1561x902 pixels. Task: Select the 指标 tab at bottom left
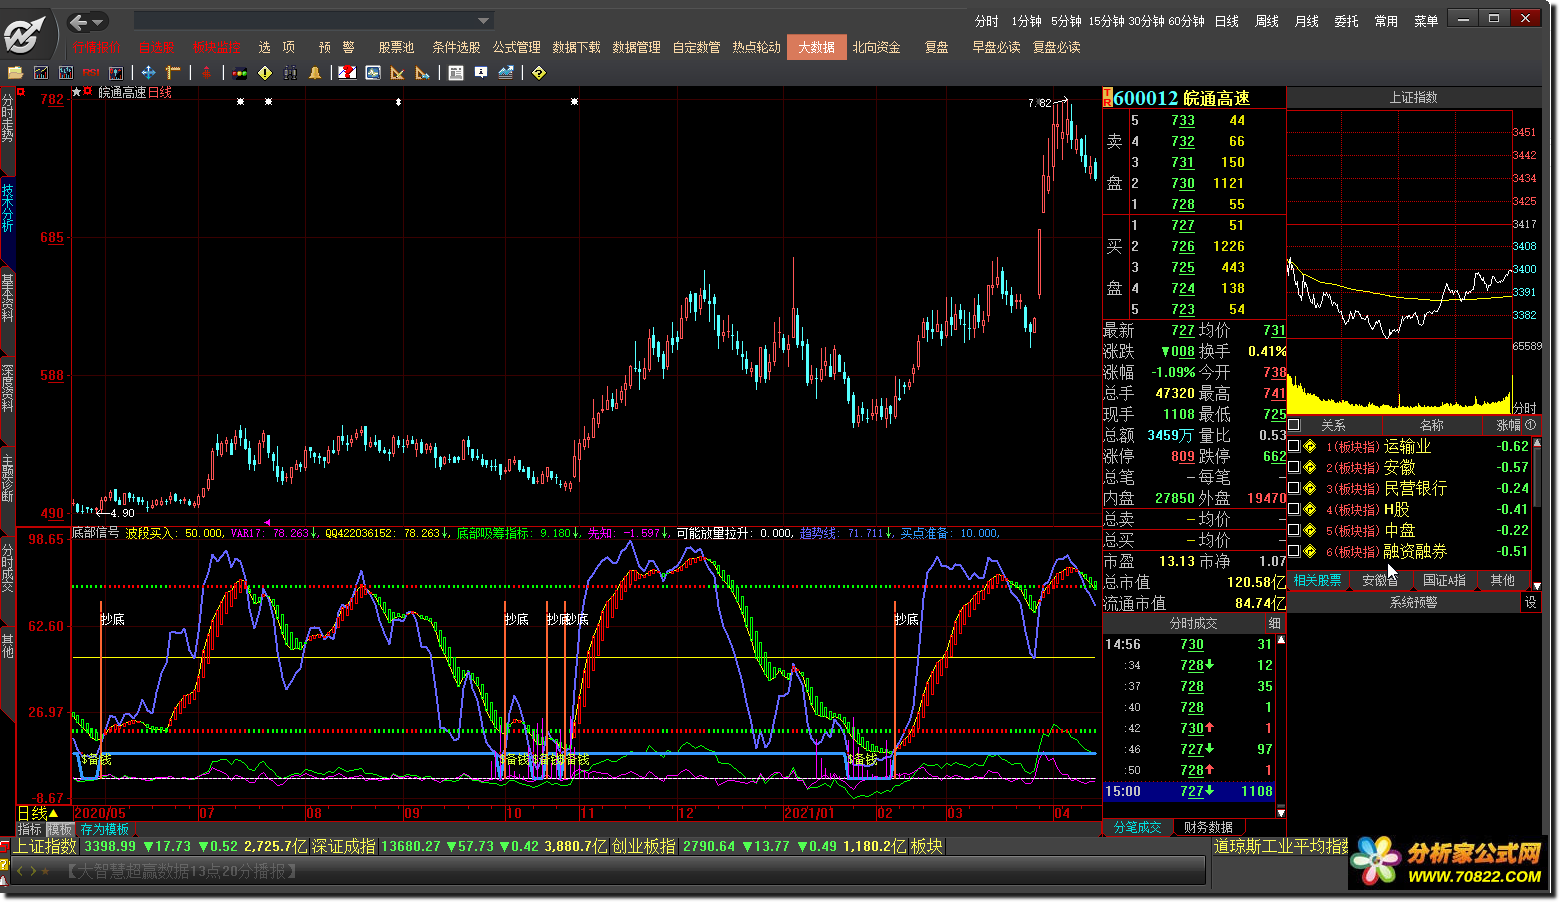tap(30, 829)
